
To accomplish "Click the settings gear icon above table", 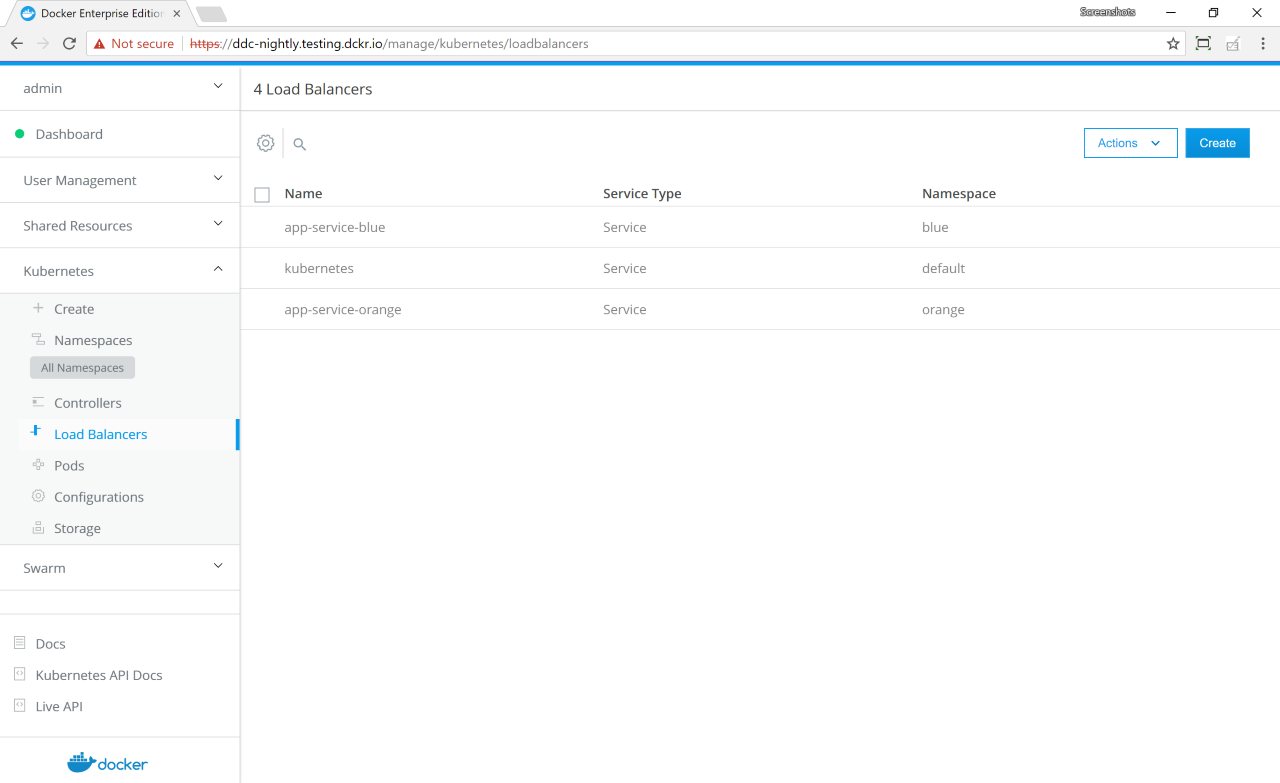I will (x=265, y=143).
